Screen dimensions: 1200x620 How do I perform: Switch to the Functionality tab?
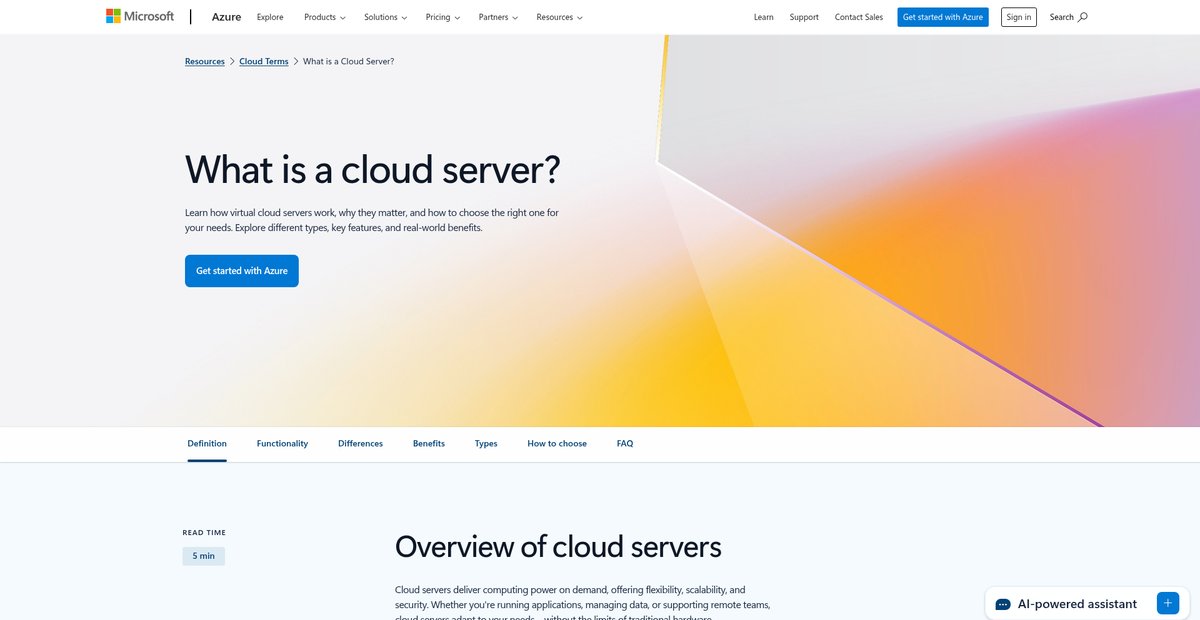tap(282, 443)
